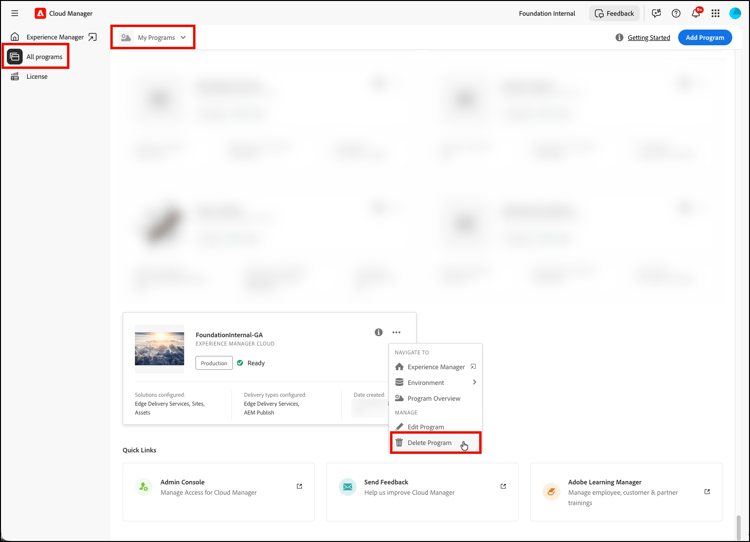
Task: Open the chat announcements icon in header
Action: click(656, 13)
